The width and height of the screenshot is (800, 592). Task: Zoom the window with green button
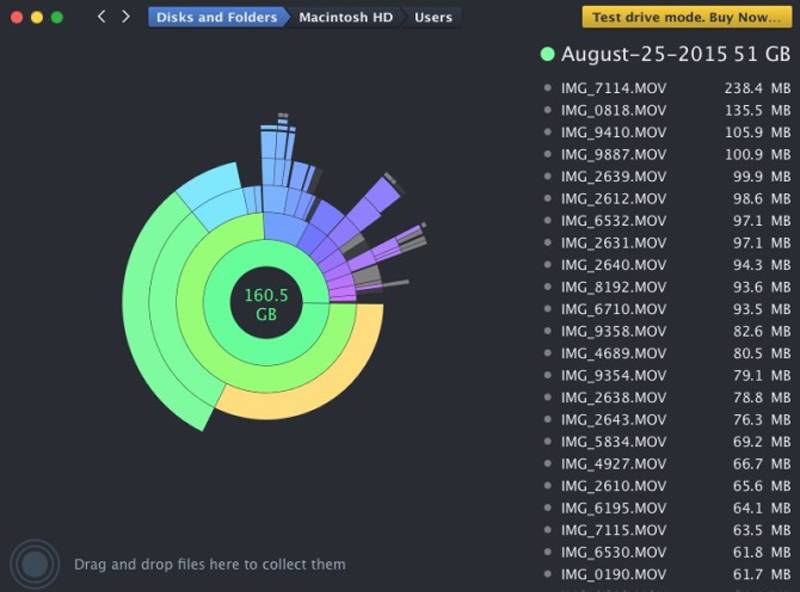coord(57,17)
